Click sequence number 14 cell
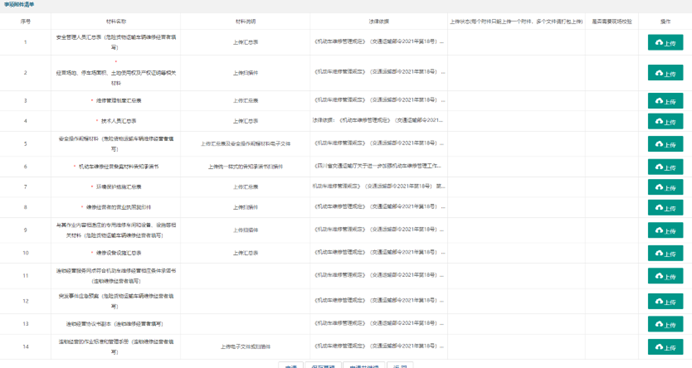692x368 pixels. [25, 347]
